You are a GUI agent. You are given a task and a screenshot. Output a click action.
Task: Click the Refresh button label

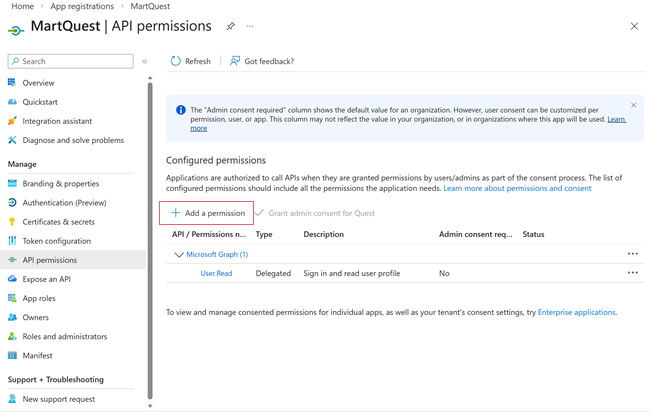(198, 61)
